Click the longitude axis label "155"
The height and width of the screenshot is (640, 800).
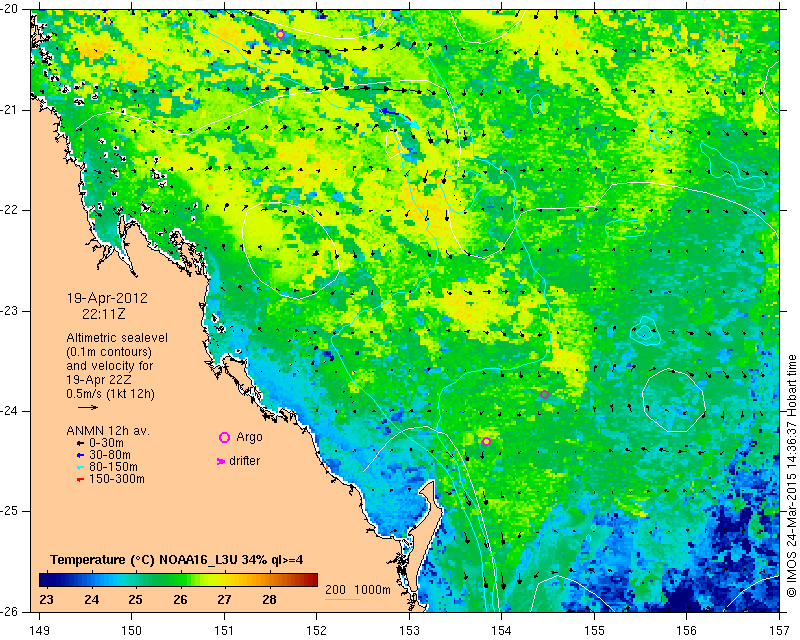point(594,630)
